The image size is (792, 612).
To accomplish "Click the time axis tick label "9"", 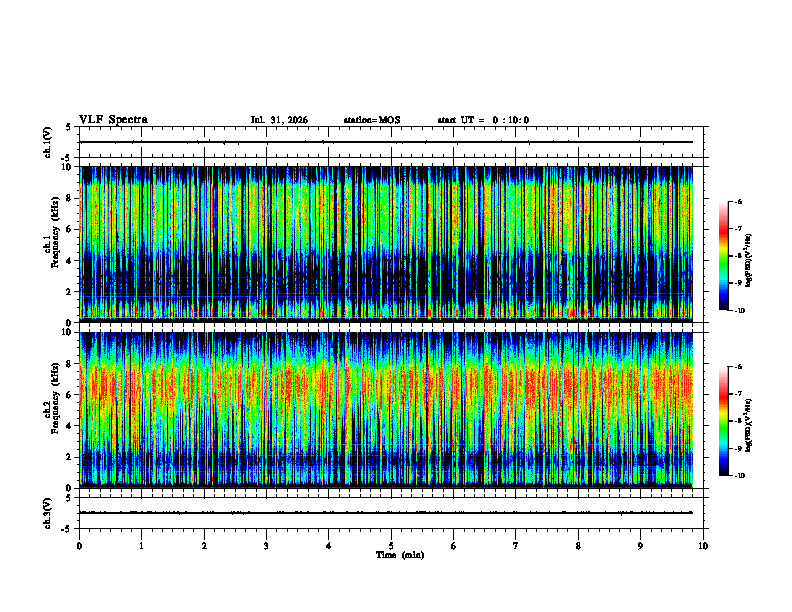I will tap(640, 546).
